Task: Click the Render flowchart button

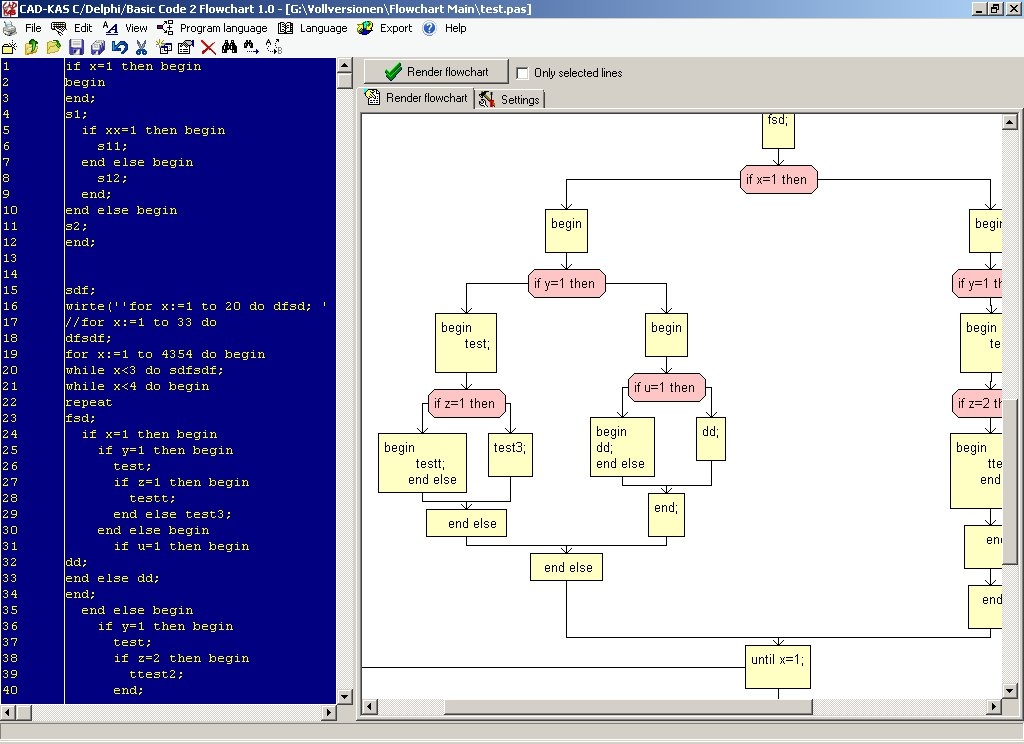Action: click(435, 71)
